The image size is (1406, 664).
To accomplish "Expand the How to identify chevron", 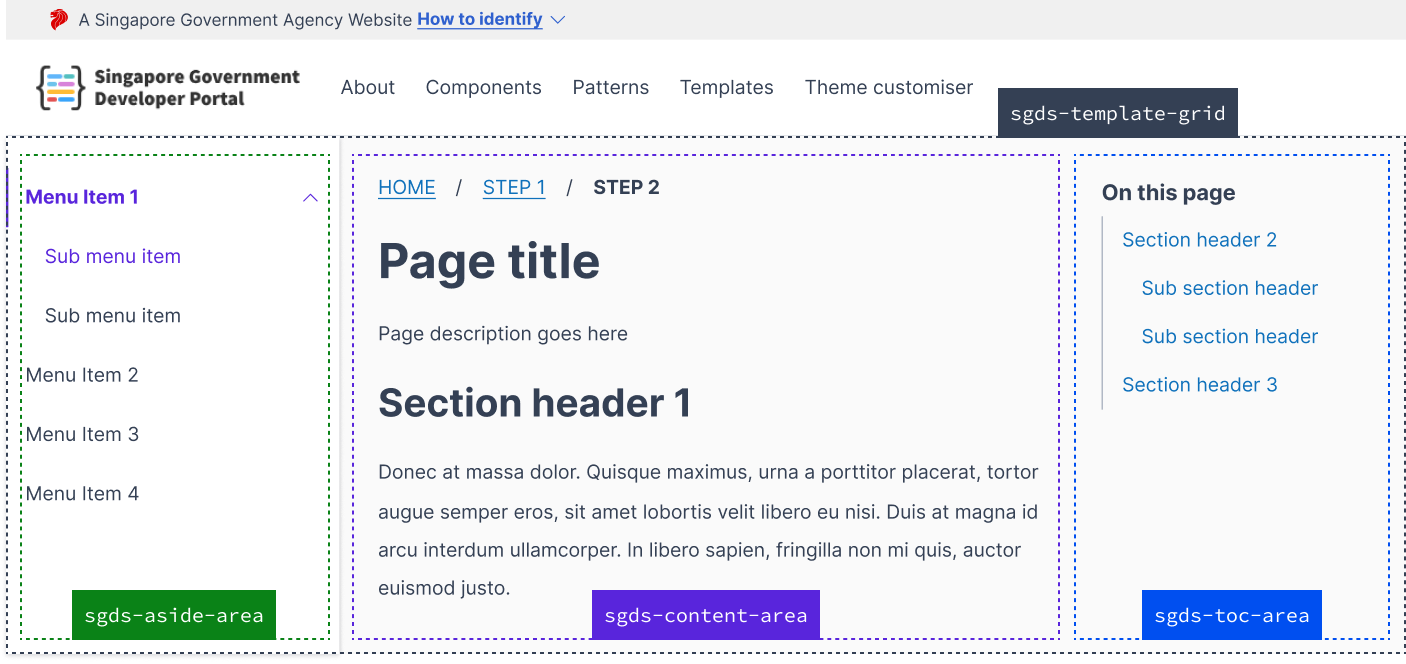I will [x=558, y=20].
